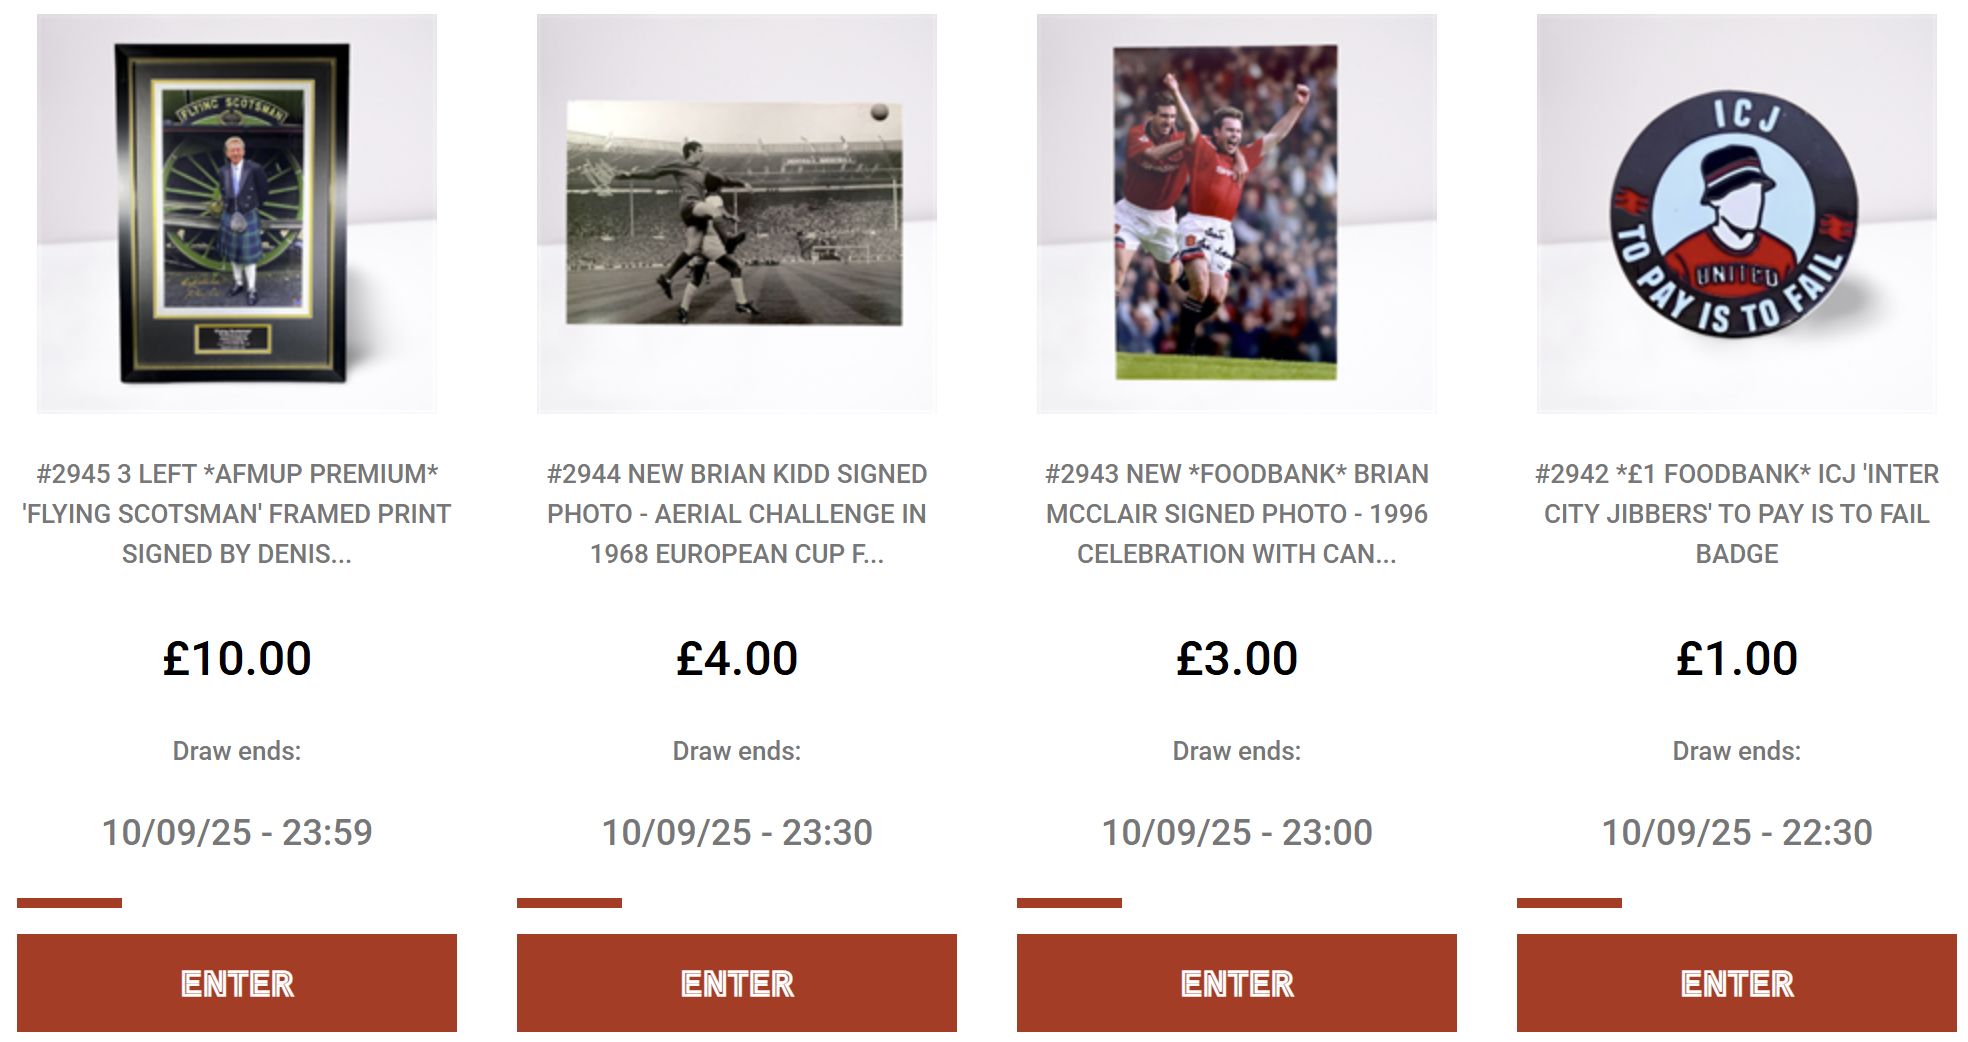Click the progress bar under draw #2944
1968x1042 pixels.
pyautogui.click(x=570, y=903)
